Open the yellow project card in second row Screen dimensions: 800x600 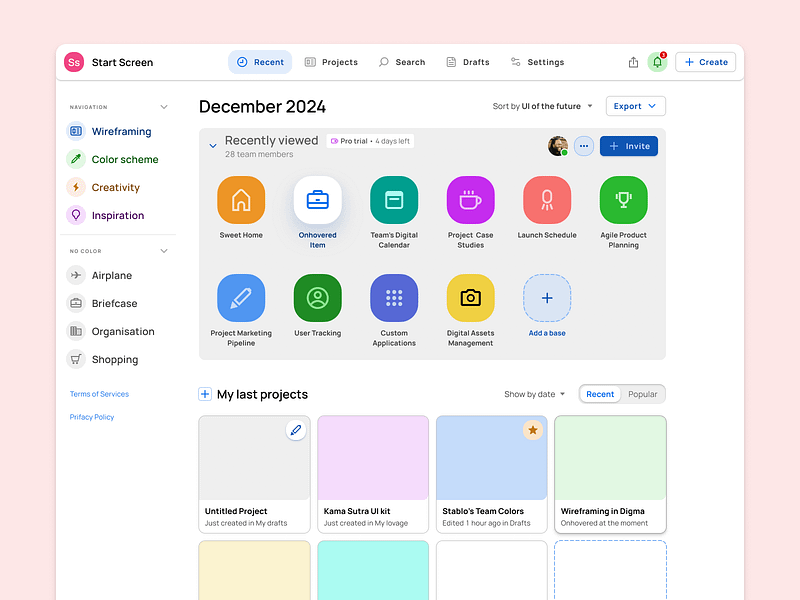254,570
